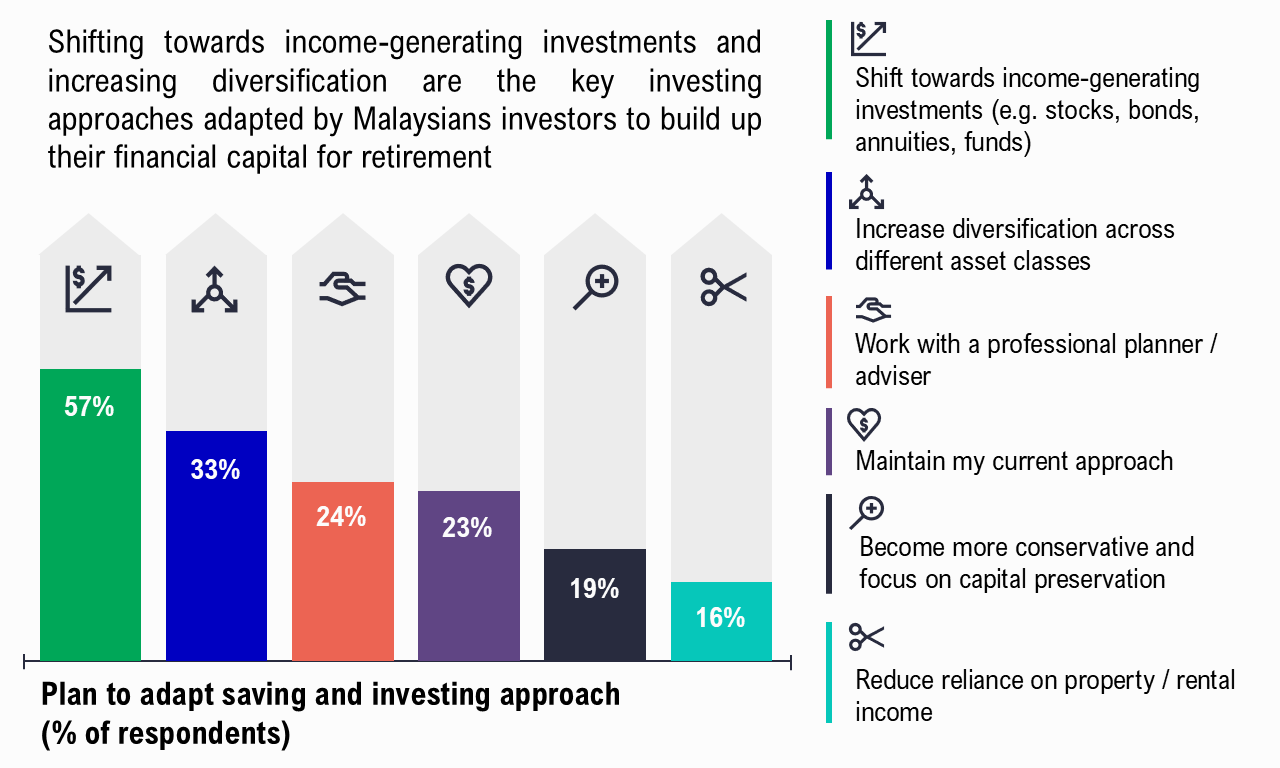1280x768 pixels.
Task: Click the magnifying glass icon above the dark bar
Action: click(x=596, y=288)
